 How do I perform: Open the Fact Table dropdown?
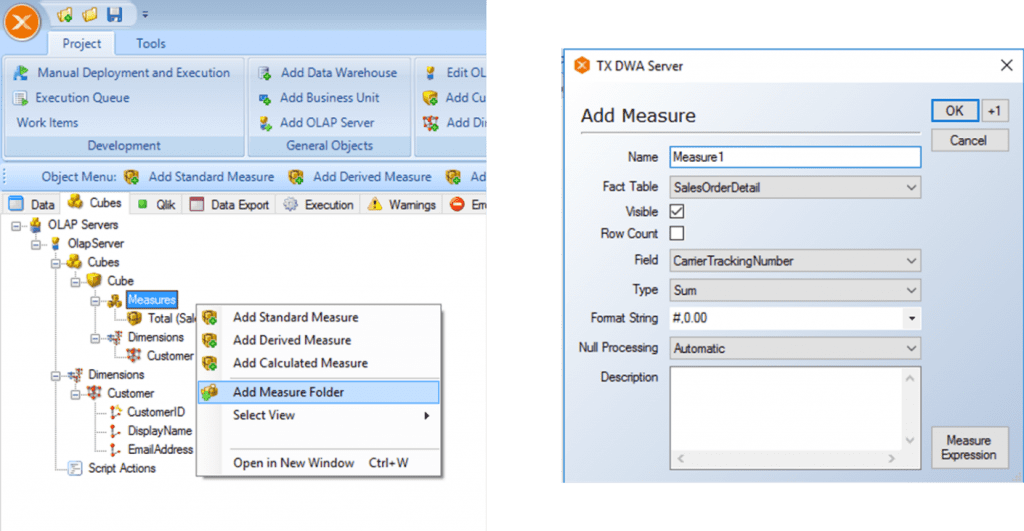click(795, 187)
